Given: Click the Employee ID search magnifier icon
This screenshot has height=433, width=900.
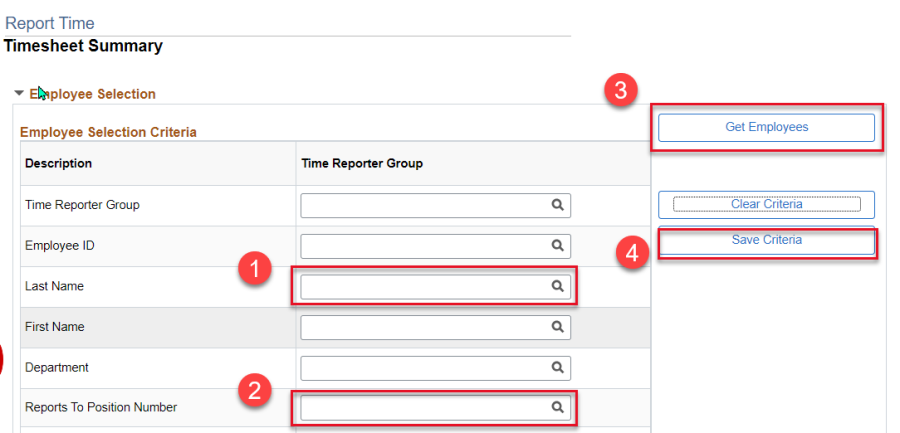Looking at the screenshot, I should coord(557,245).
